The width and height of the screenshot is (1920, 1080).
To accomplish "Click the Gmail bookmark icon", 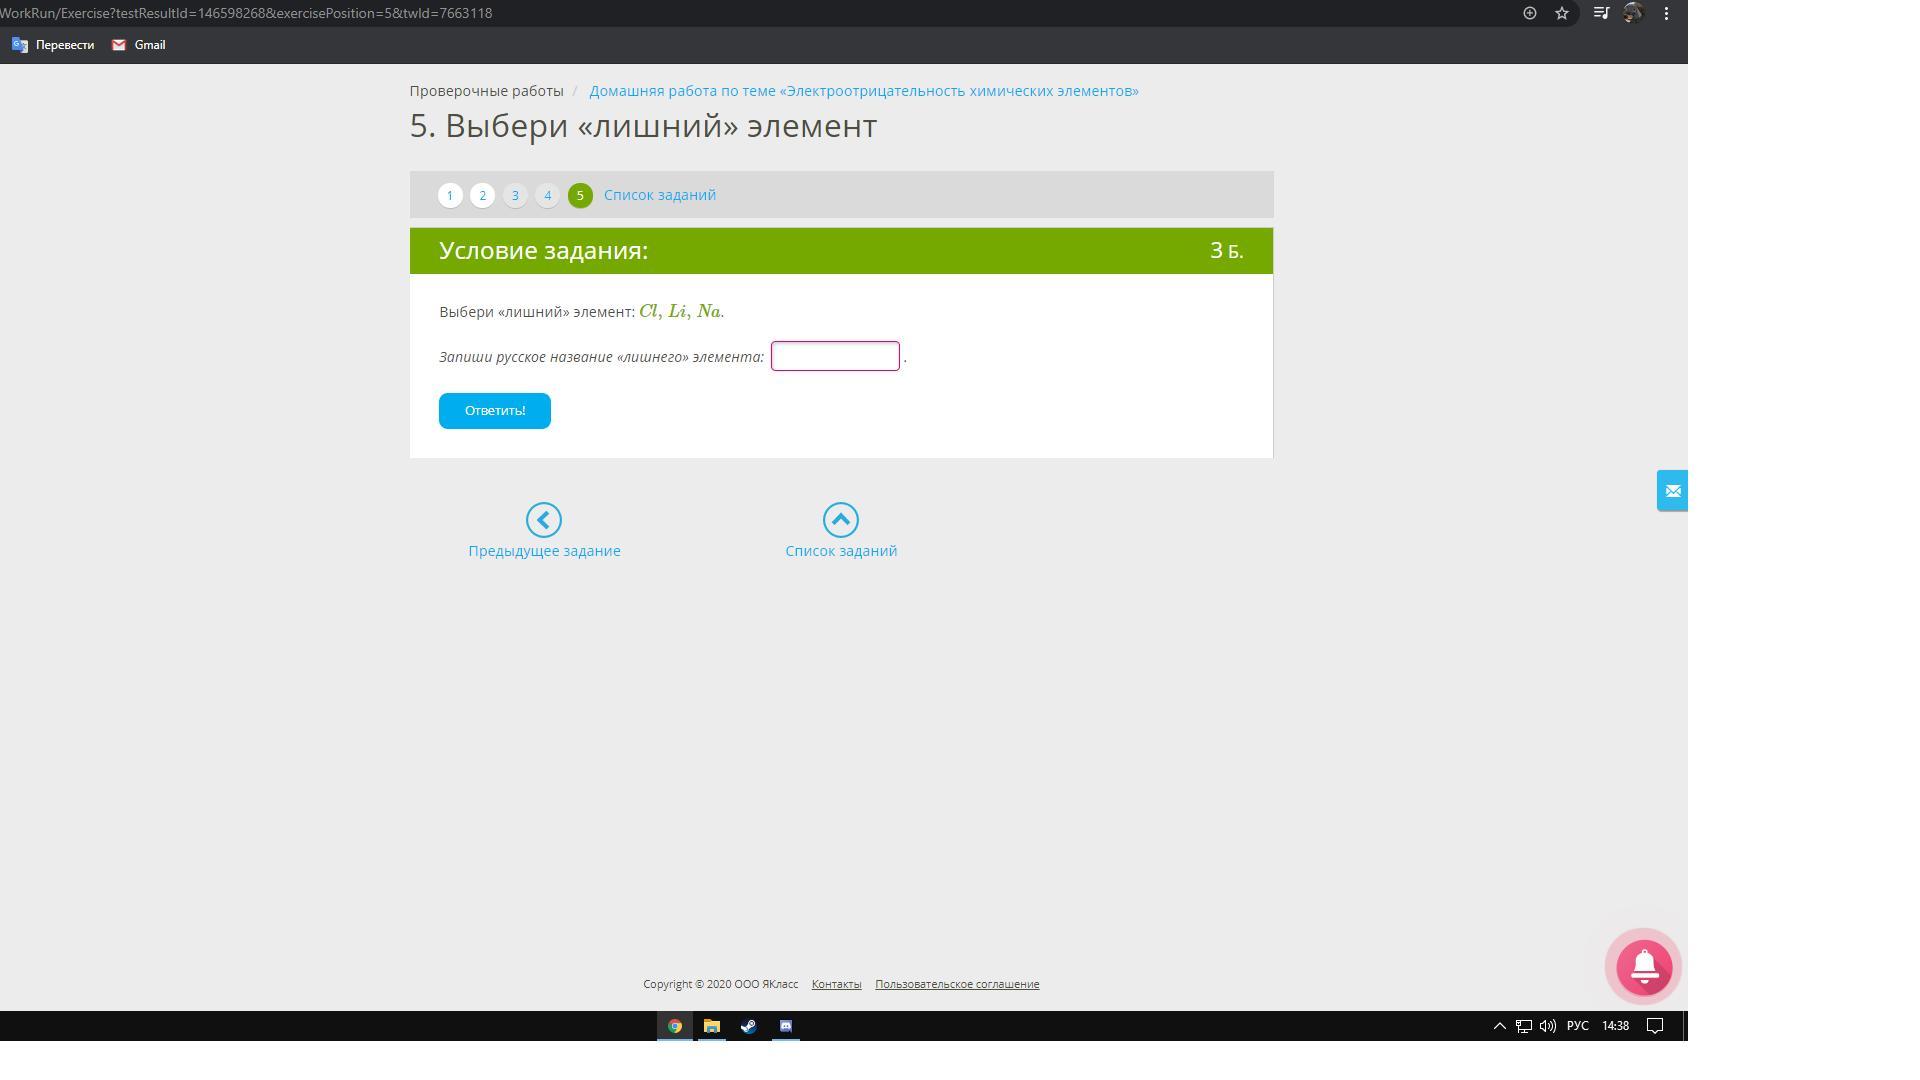I will 119,45.
